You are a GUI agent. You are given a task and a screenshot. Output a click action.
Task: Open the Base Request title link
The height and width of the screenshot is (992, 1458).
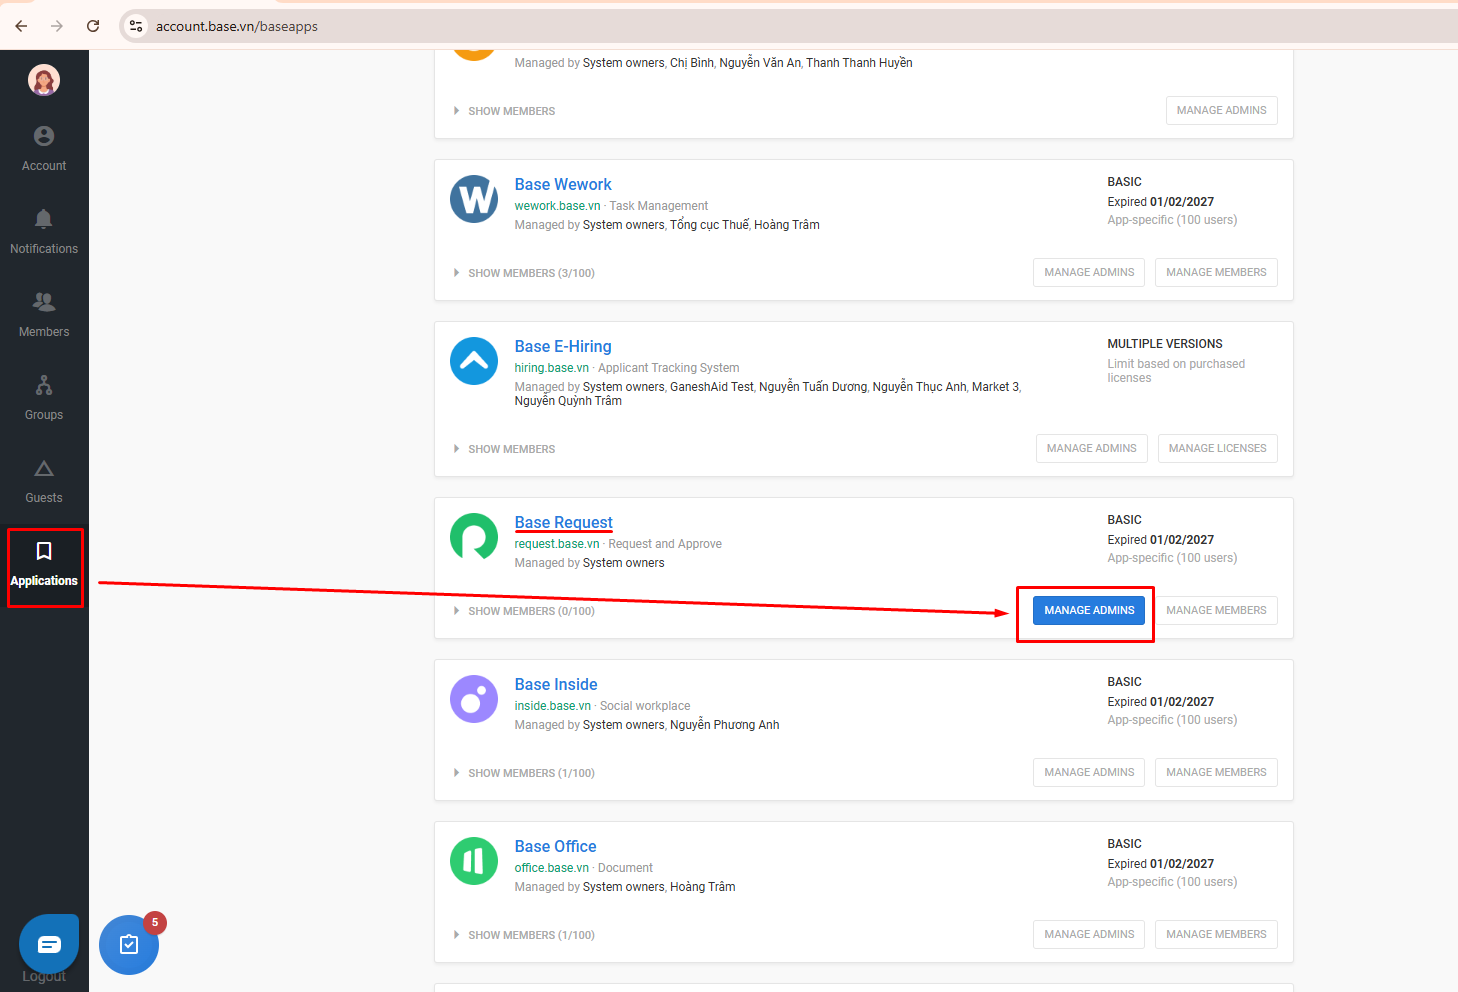coord(563,522)
